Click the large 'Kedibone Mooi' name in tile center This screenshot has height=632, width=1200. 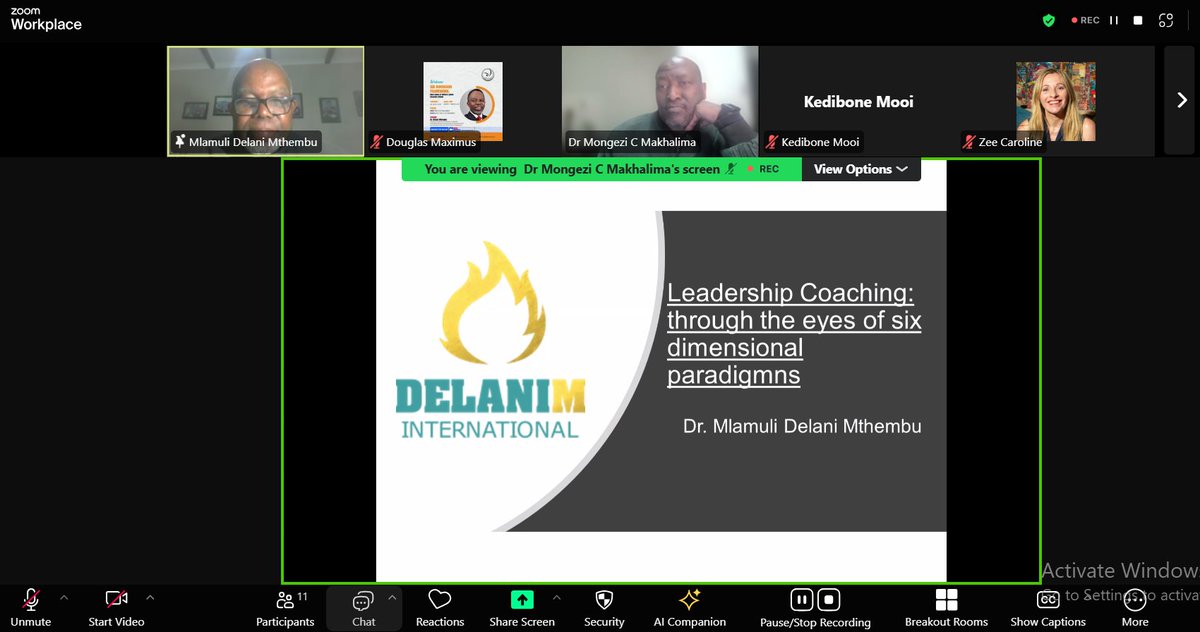click(x=859, y=101)
